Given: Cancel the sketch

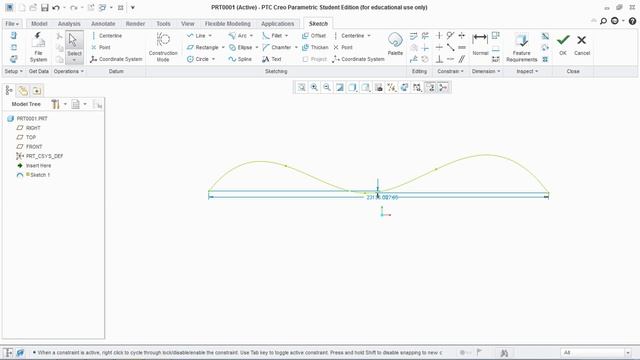Looking at the screenshot, I should point(582,44).
